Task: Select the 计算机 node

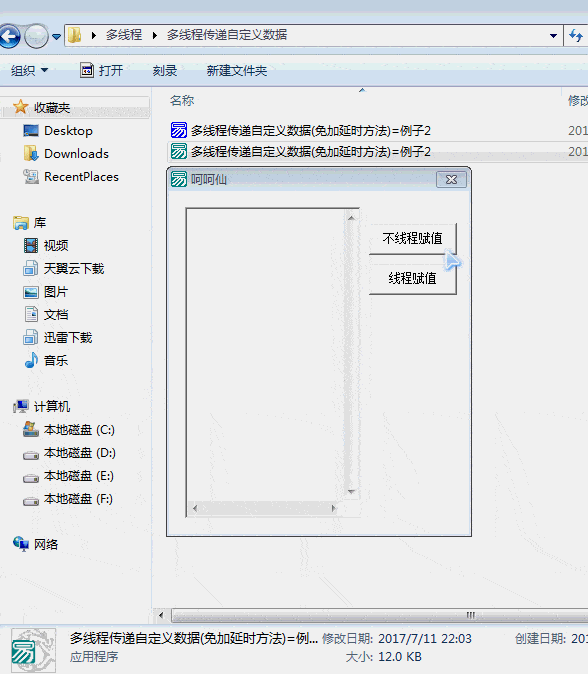Action: click(x=42, y=406)
